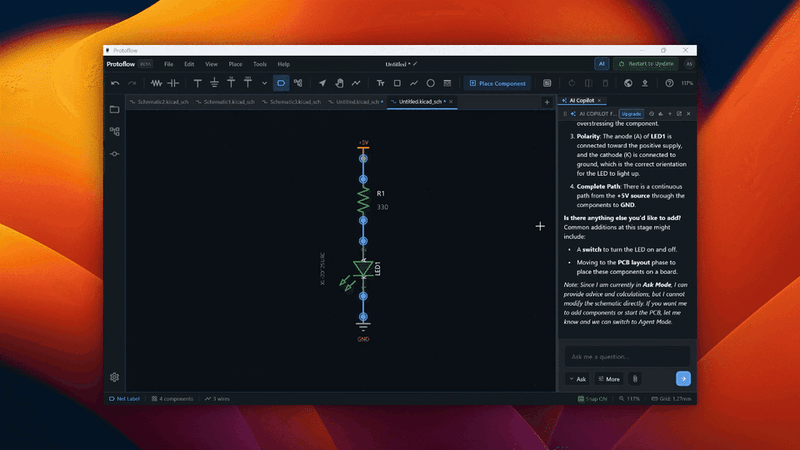Attach a file with paperclip icon
The width and height of the screenshot is (800, 450).
coord(635,379)
